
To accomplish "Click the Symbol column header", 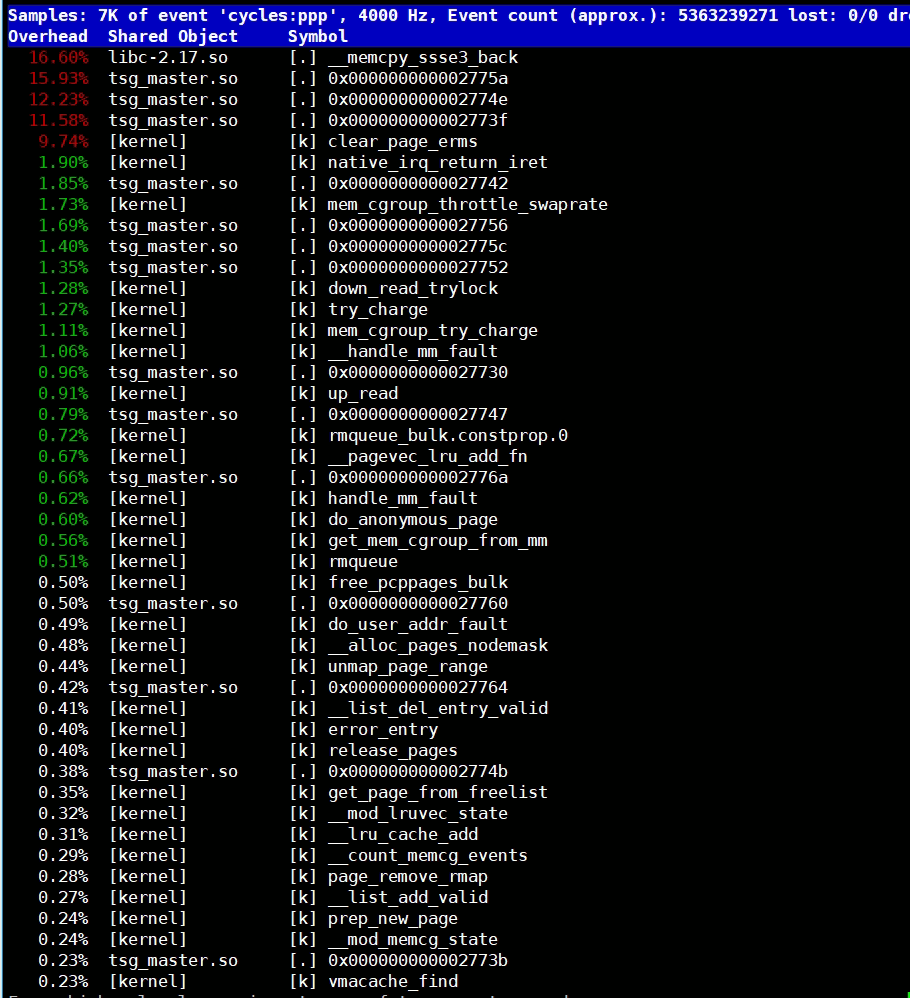I will (318, 36).
